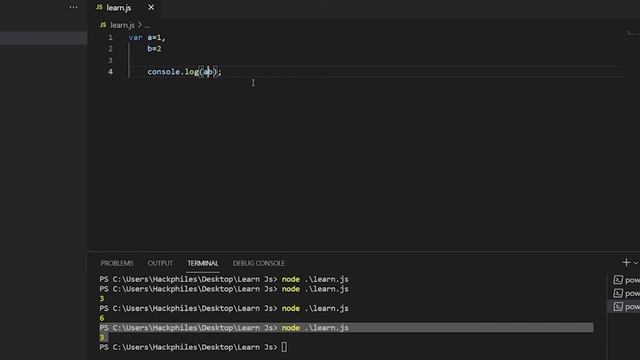640x360 pixels.
Task: Select the learn.js editor tab
Action: [x=119, y=8]
